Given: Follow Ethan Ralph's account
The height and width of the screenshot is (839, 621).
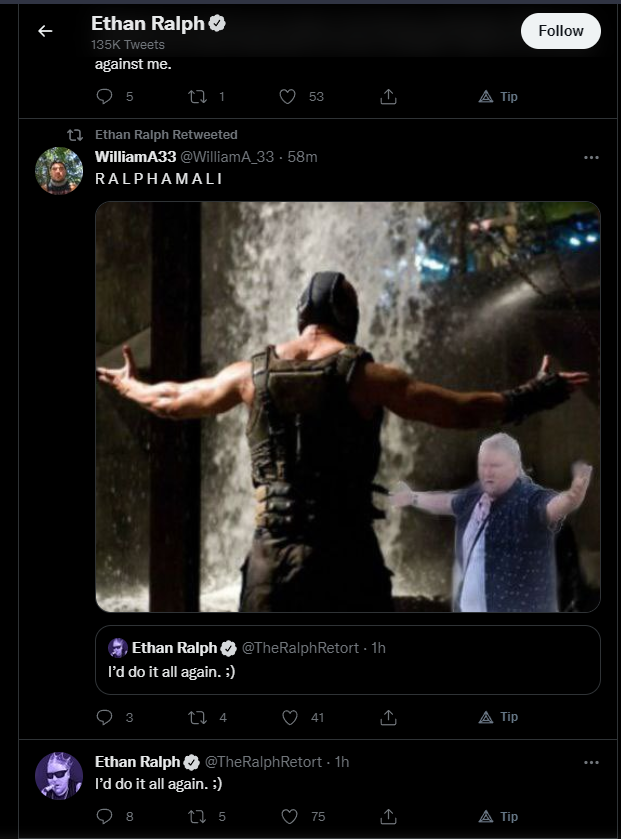Looking at the screenshot, I should tap(561, 31).
